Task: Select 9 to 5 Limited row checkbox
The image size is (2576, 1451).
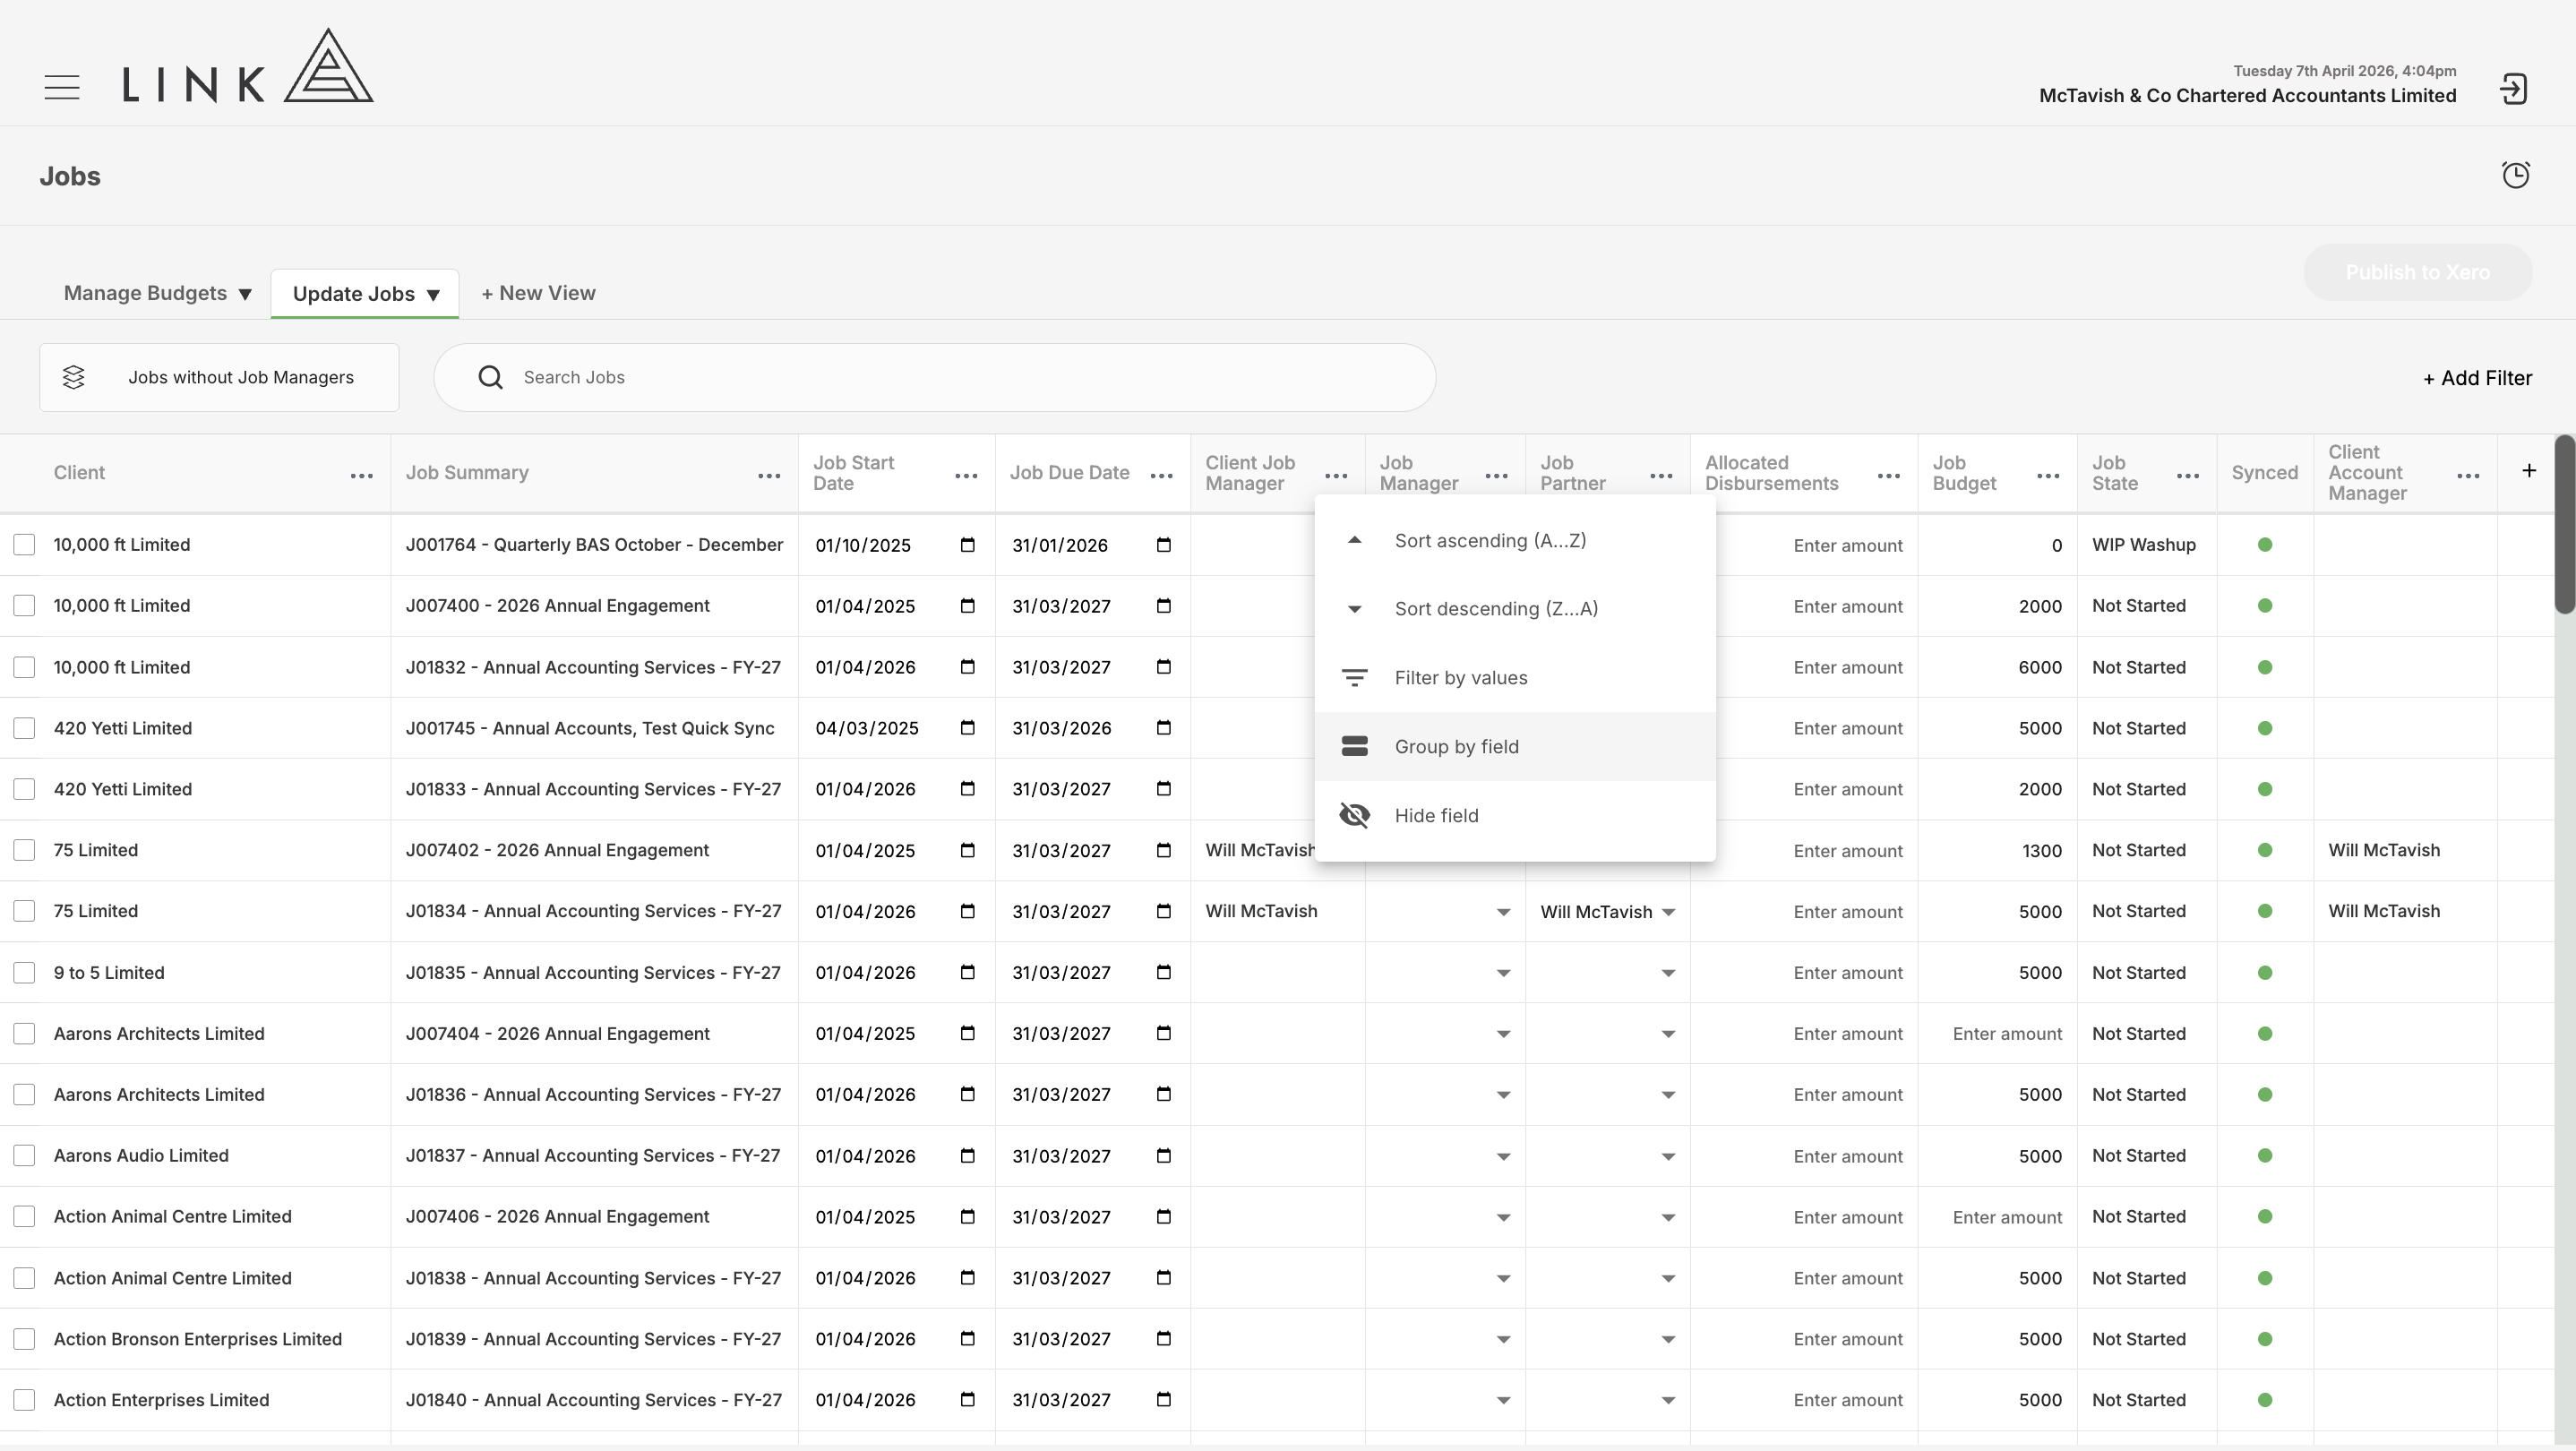Action: pos(24,972)
